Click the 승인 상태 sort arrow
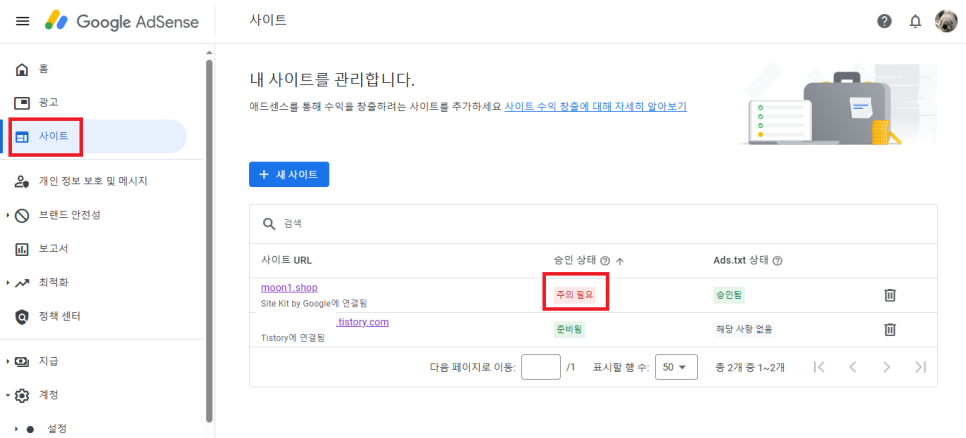Image resolution: width=966 pixels, height=438 pixels. click(620, 261)
